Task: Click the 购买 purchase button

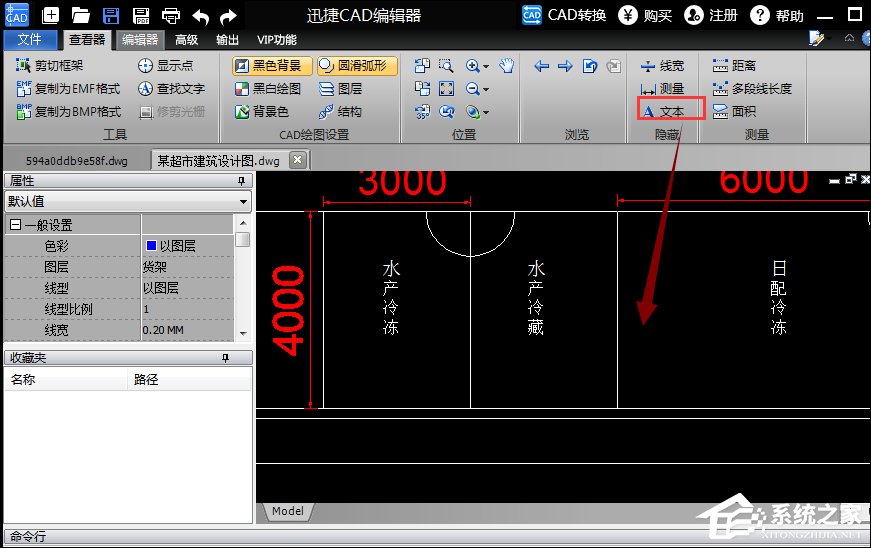Action: point(645,15)
